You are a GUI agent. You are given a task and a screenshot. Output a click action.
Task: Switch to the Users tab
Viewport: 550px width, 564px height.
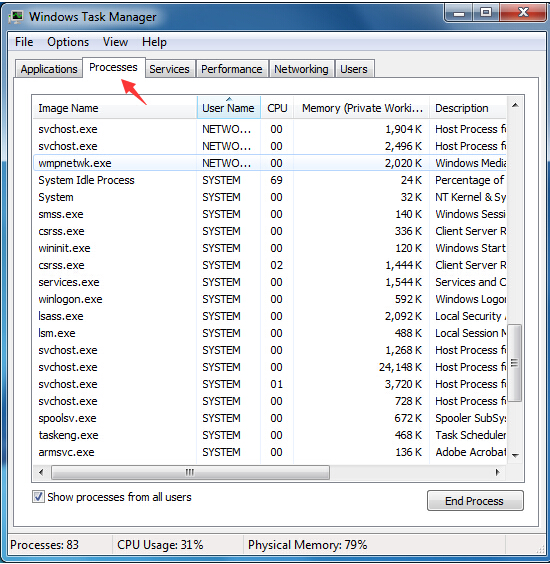(x=354, y=69)
